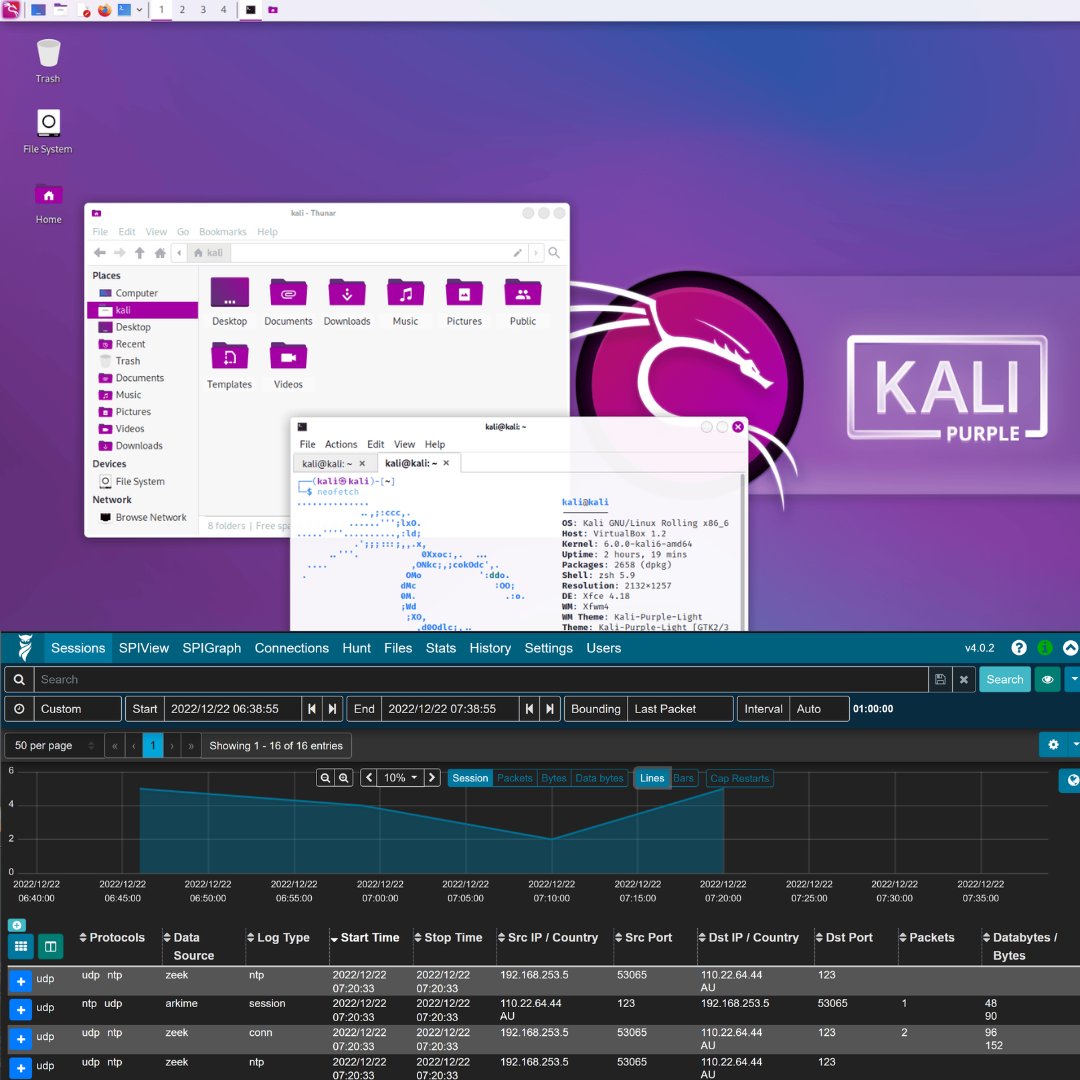Switch to the first kali@kali terminal tab
This screenshot has width=1080, height=1080.
pyautogui.click(x=327, y=464)
